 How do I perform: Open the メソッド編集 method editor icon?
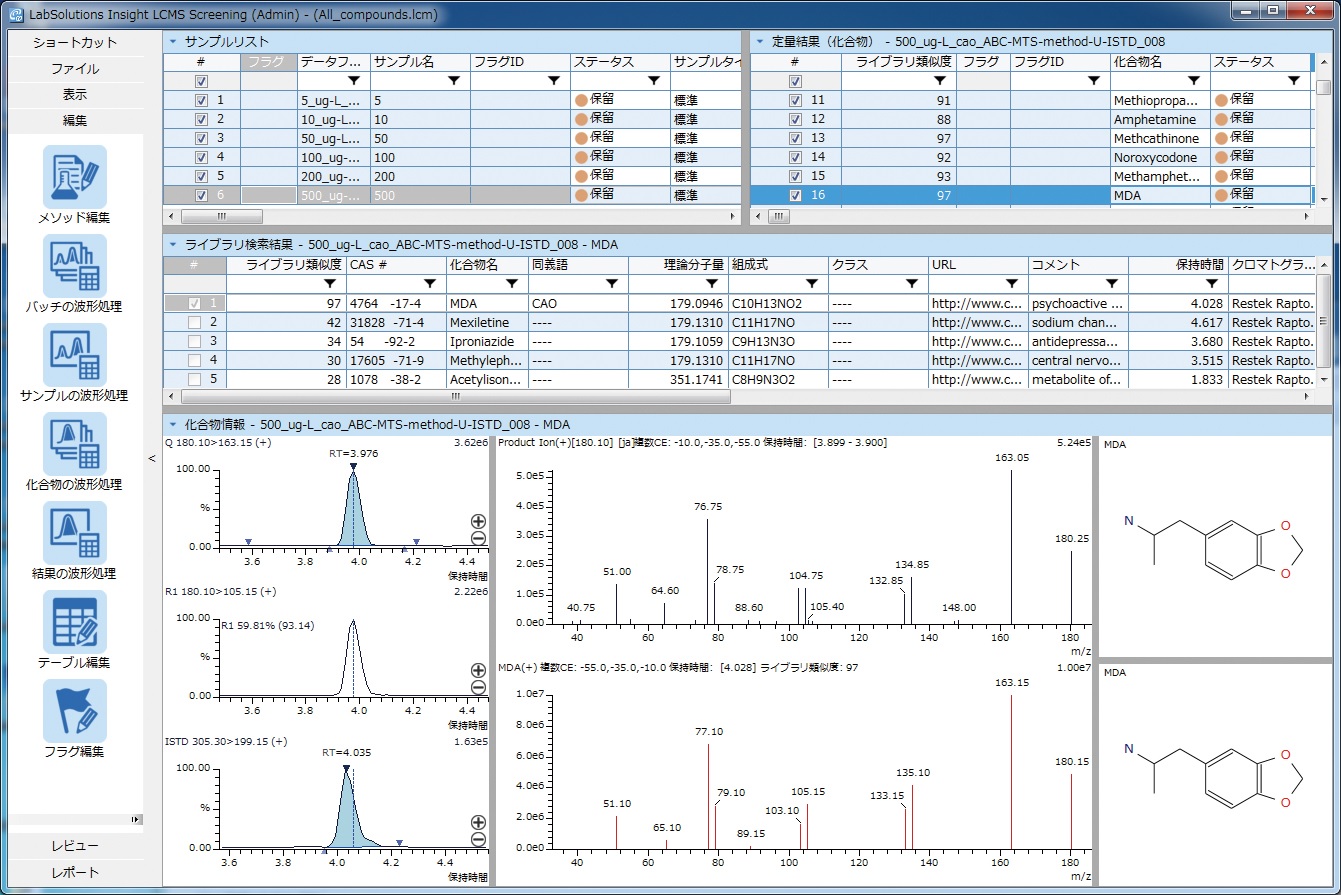[75, 177]
